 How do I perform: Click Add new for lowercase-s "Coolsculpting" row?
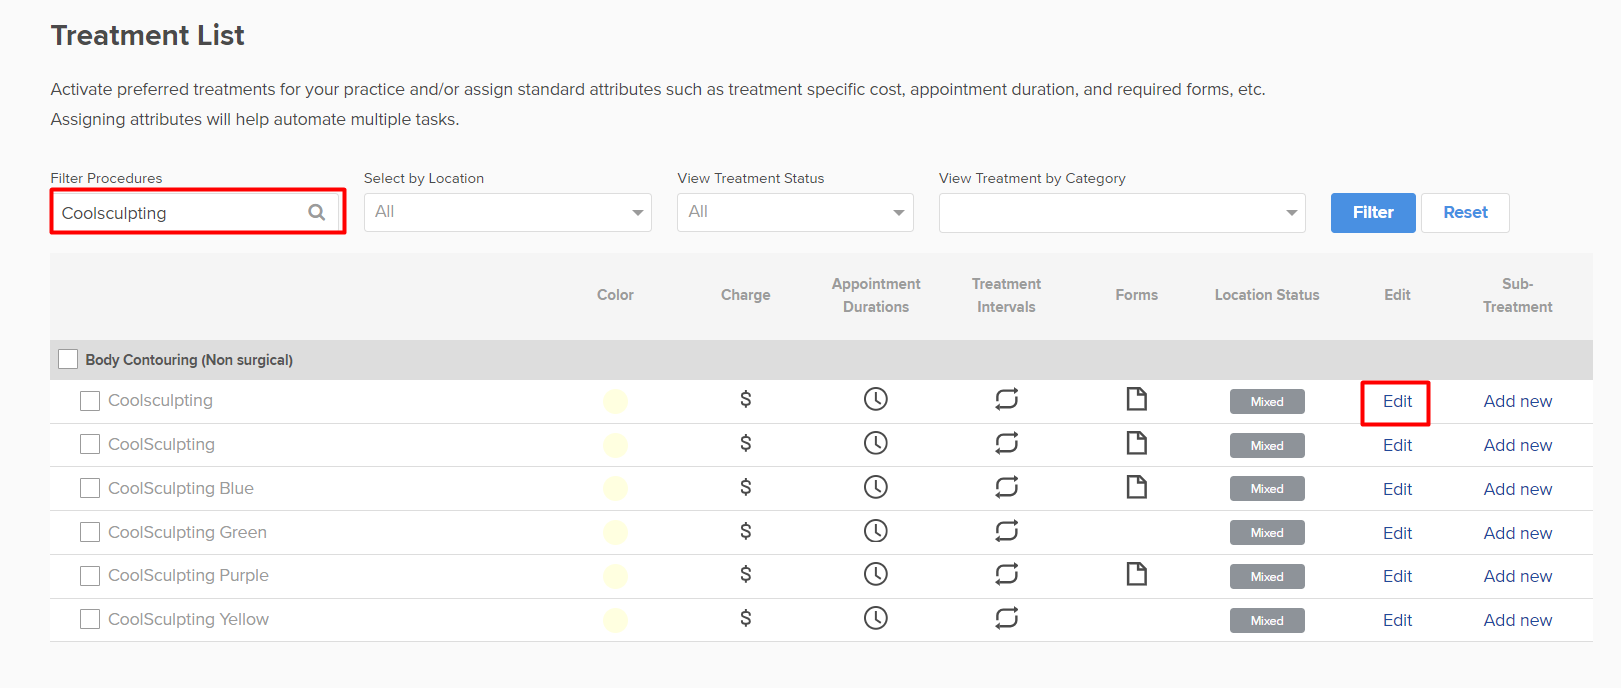pyautogui.click(x=1518, y=401)
